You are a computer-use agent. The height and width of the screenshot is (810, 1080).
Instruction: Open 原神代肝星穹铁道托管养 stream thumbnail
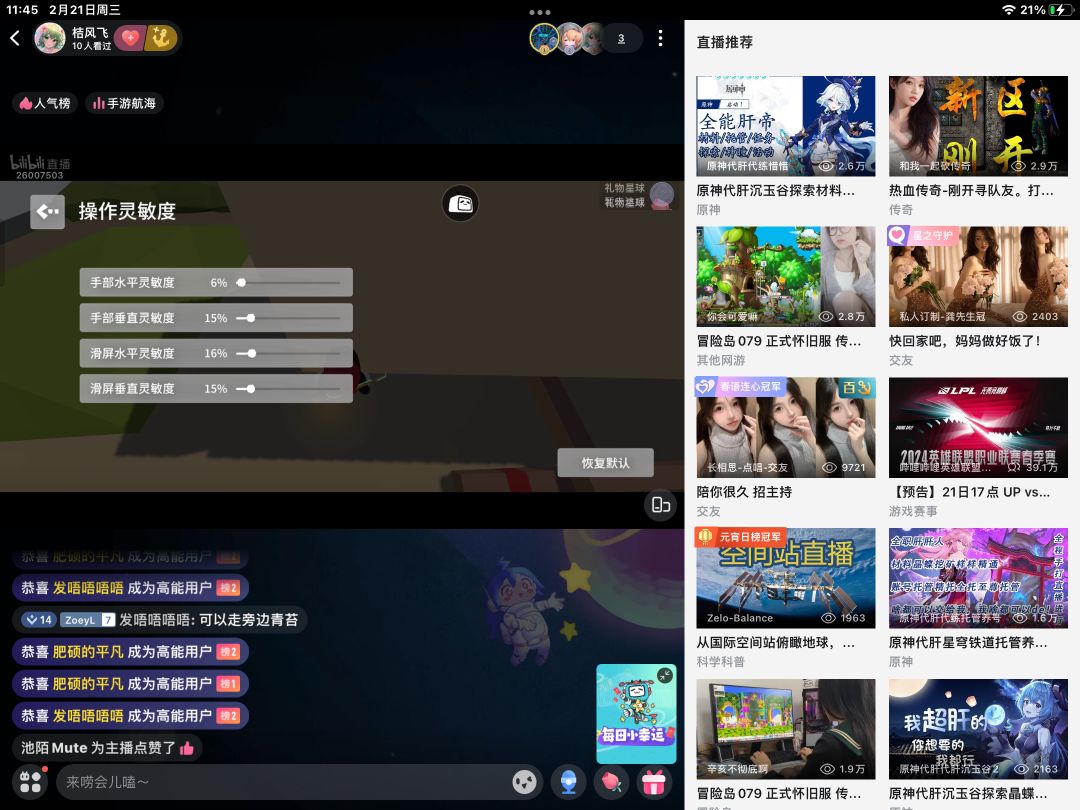pos(978,578)
